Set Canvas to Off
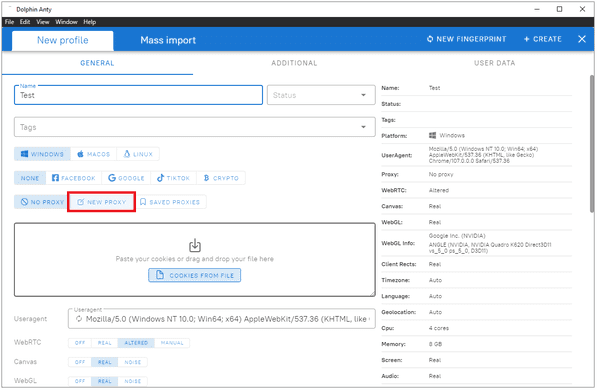597x391 pixels. coord(80,363)
